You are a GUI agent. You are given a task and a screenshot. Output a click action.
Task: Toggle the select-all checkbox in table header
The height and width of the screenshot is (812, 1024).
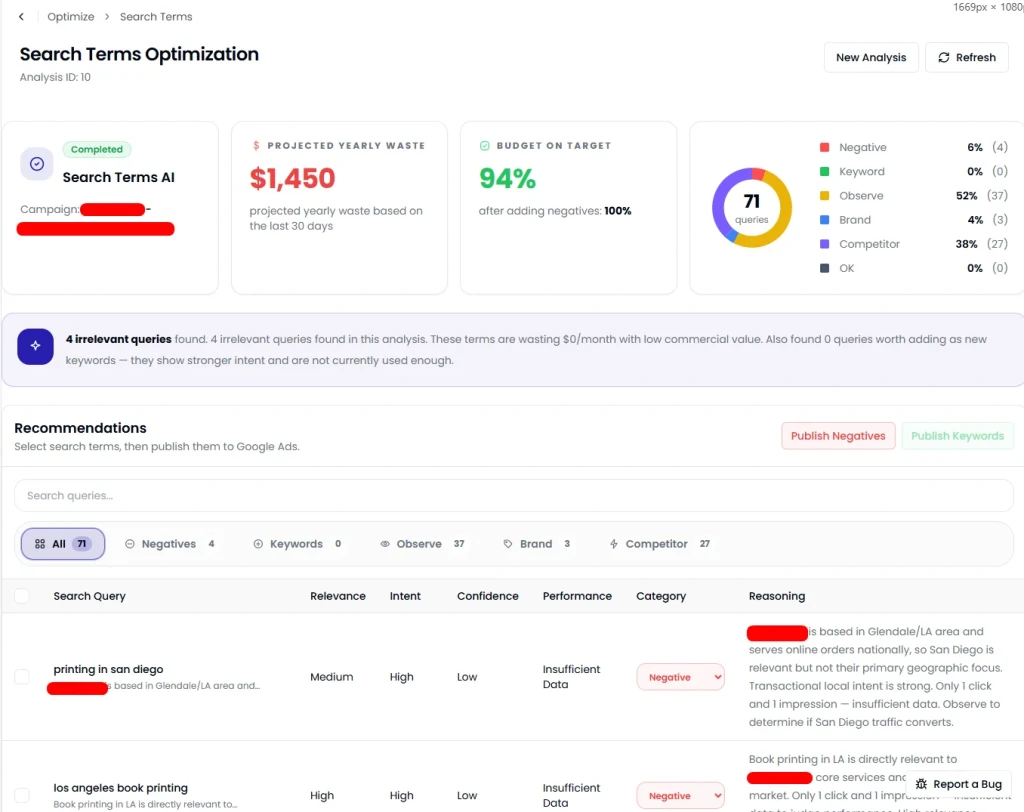[22, 596]
